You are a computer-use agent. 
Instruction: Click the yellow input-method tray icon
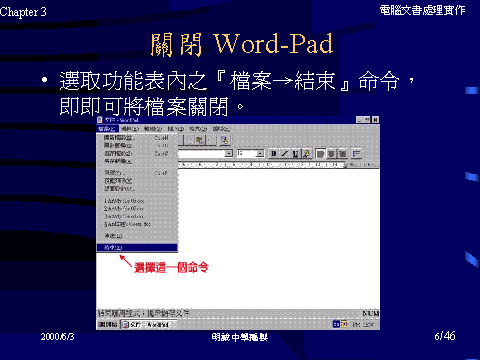[344, 324]
